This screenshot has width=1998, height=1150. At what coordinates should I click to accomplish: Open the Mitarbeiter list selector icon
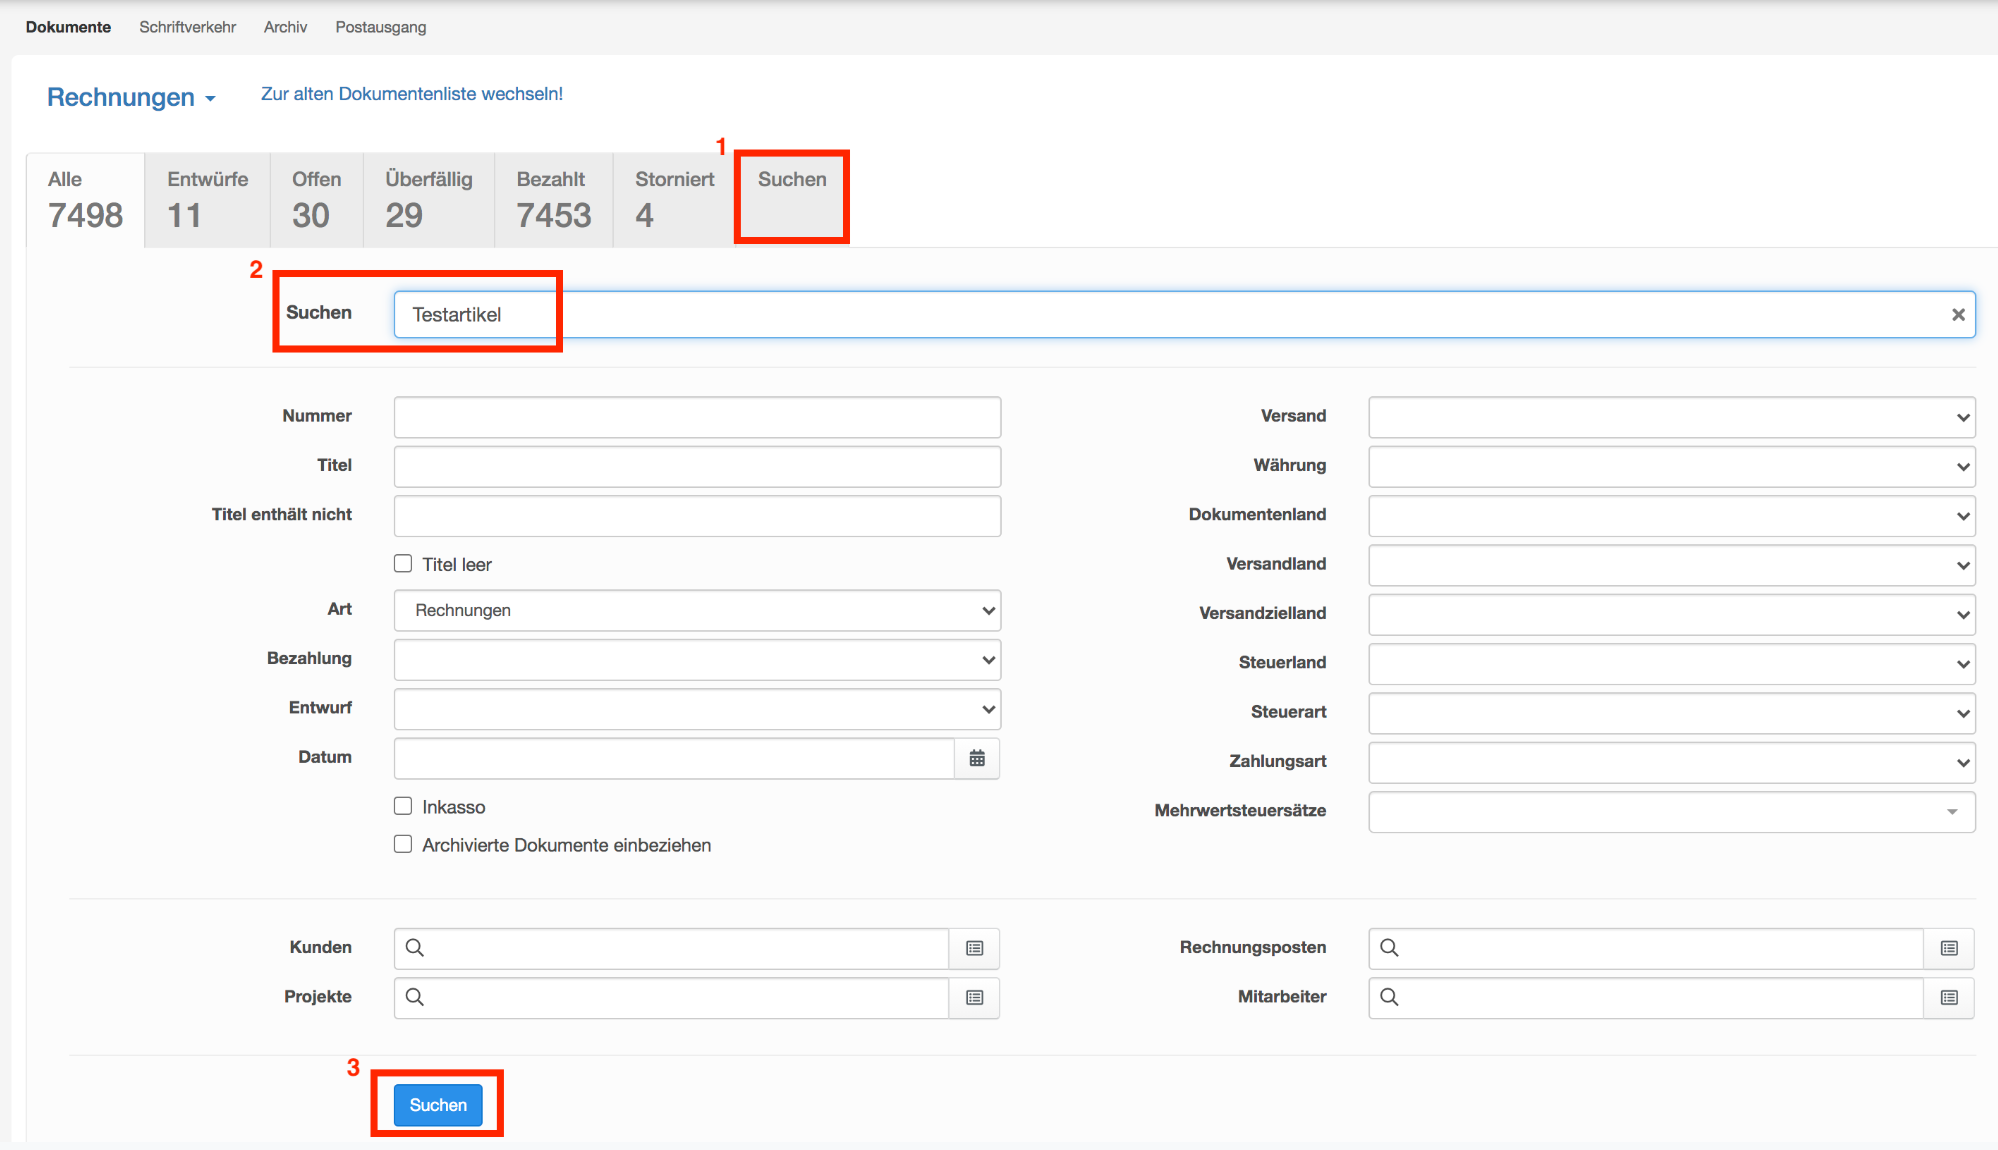[x=1949, y=998]
